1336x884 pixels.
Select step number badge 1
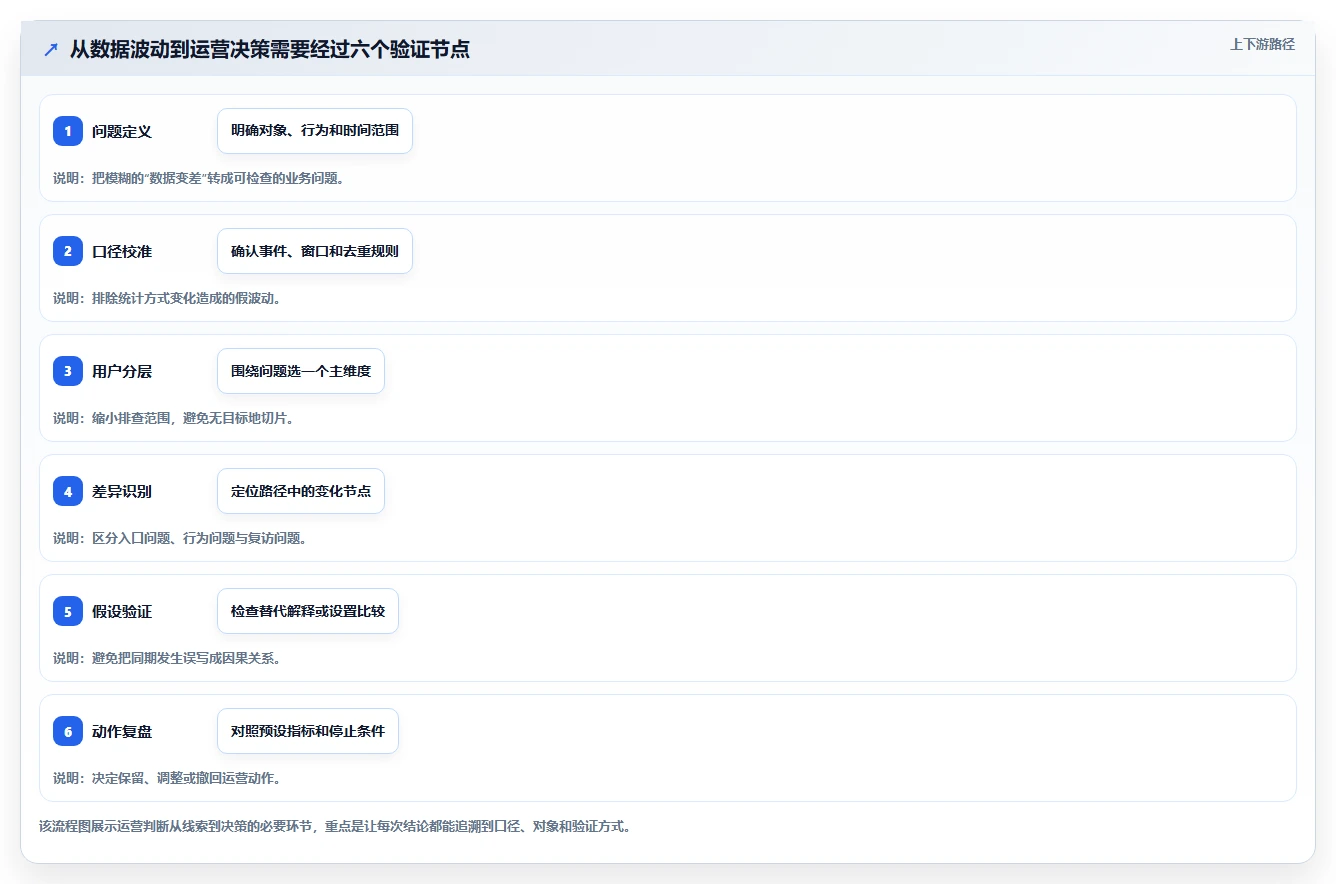(x=68, y=131)
